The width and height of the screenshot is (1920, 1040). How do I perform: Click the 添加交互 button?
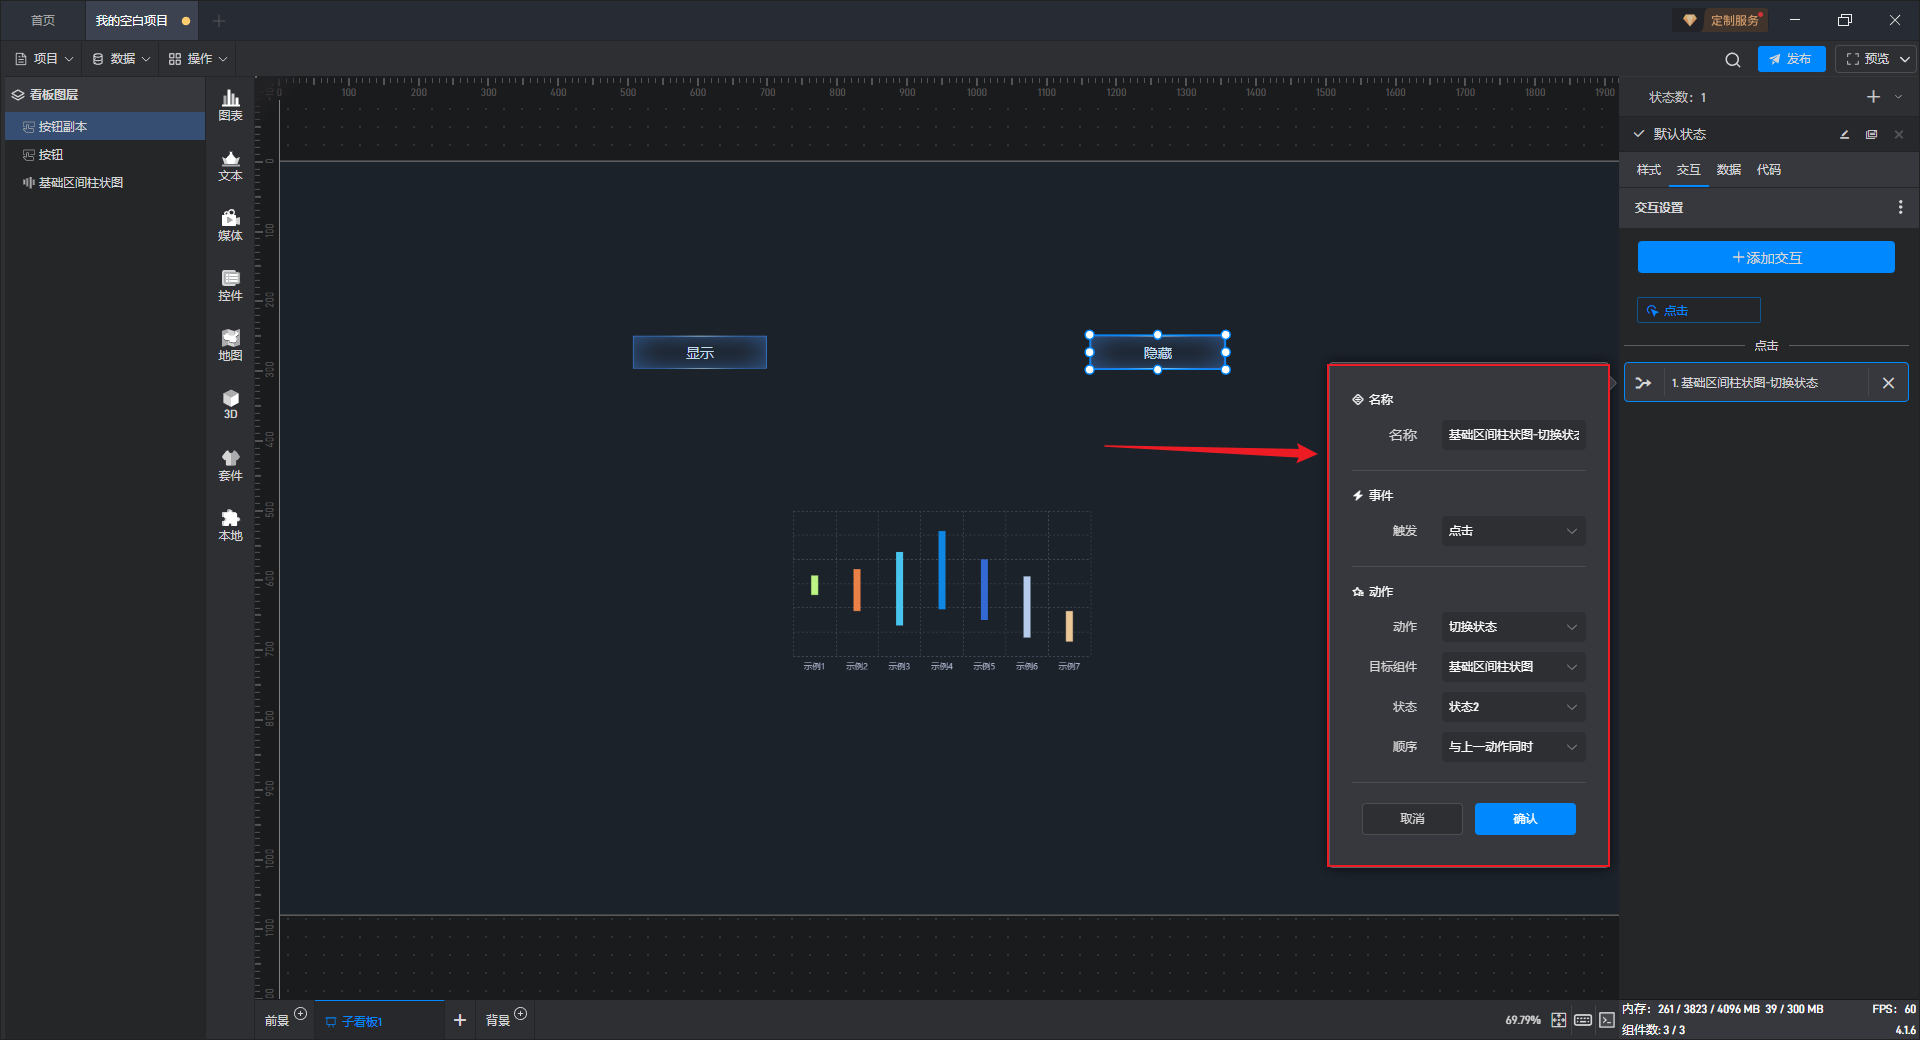point(1765,258)
